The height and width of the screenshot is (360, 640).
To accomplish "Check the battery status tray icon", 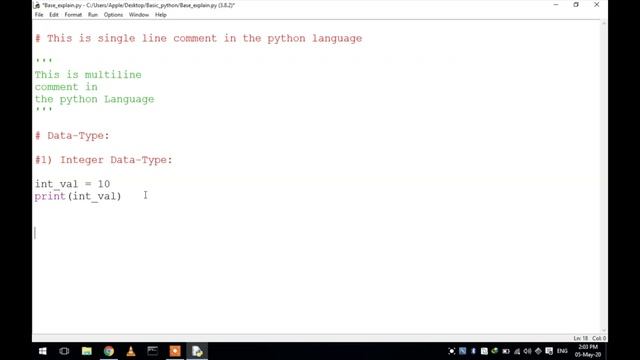I will (506, 351).
